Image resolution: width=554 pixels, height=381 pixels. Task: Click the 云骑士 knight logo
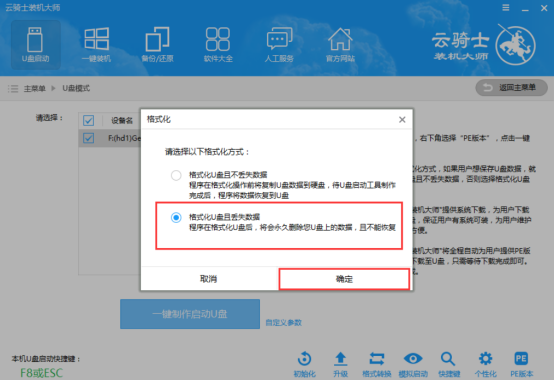pyautogui.click(x=515, y=45)
